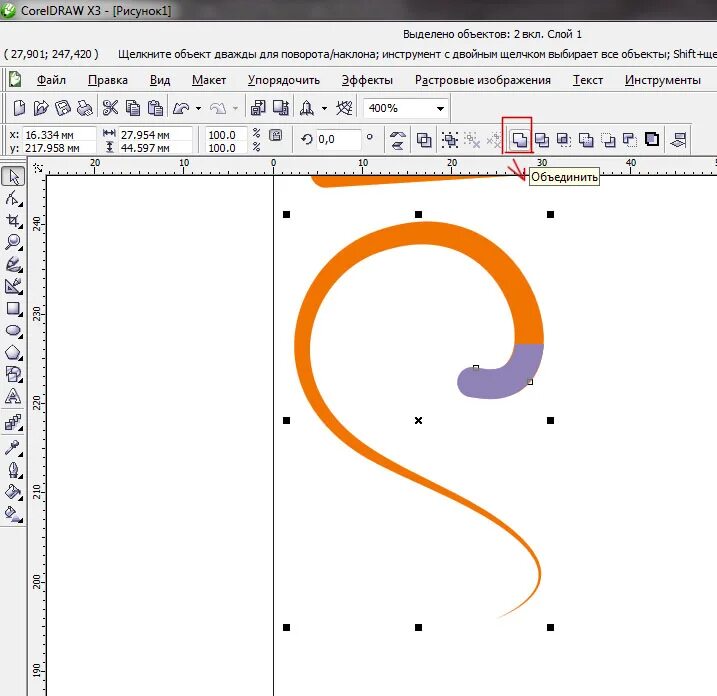Viewport: 717px width, 696px height.
Task: Expand the Redo history dropdown arrow
Action: click(235, 108)
